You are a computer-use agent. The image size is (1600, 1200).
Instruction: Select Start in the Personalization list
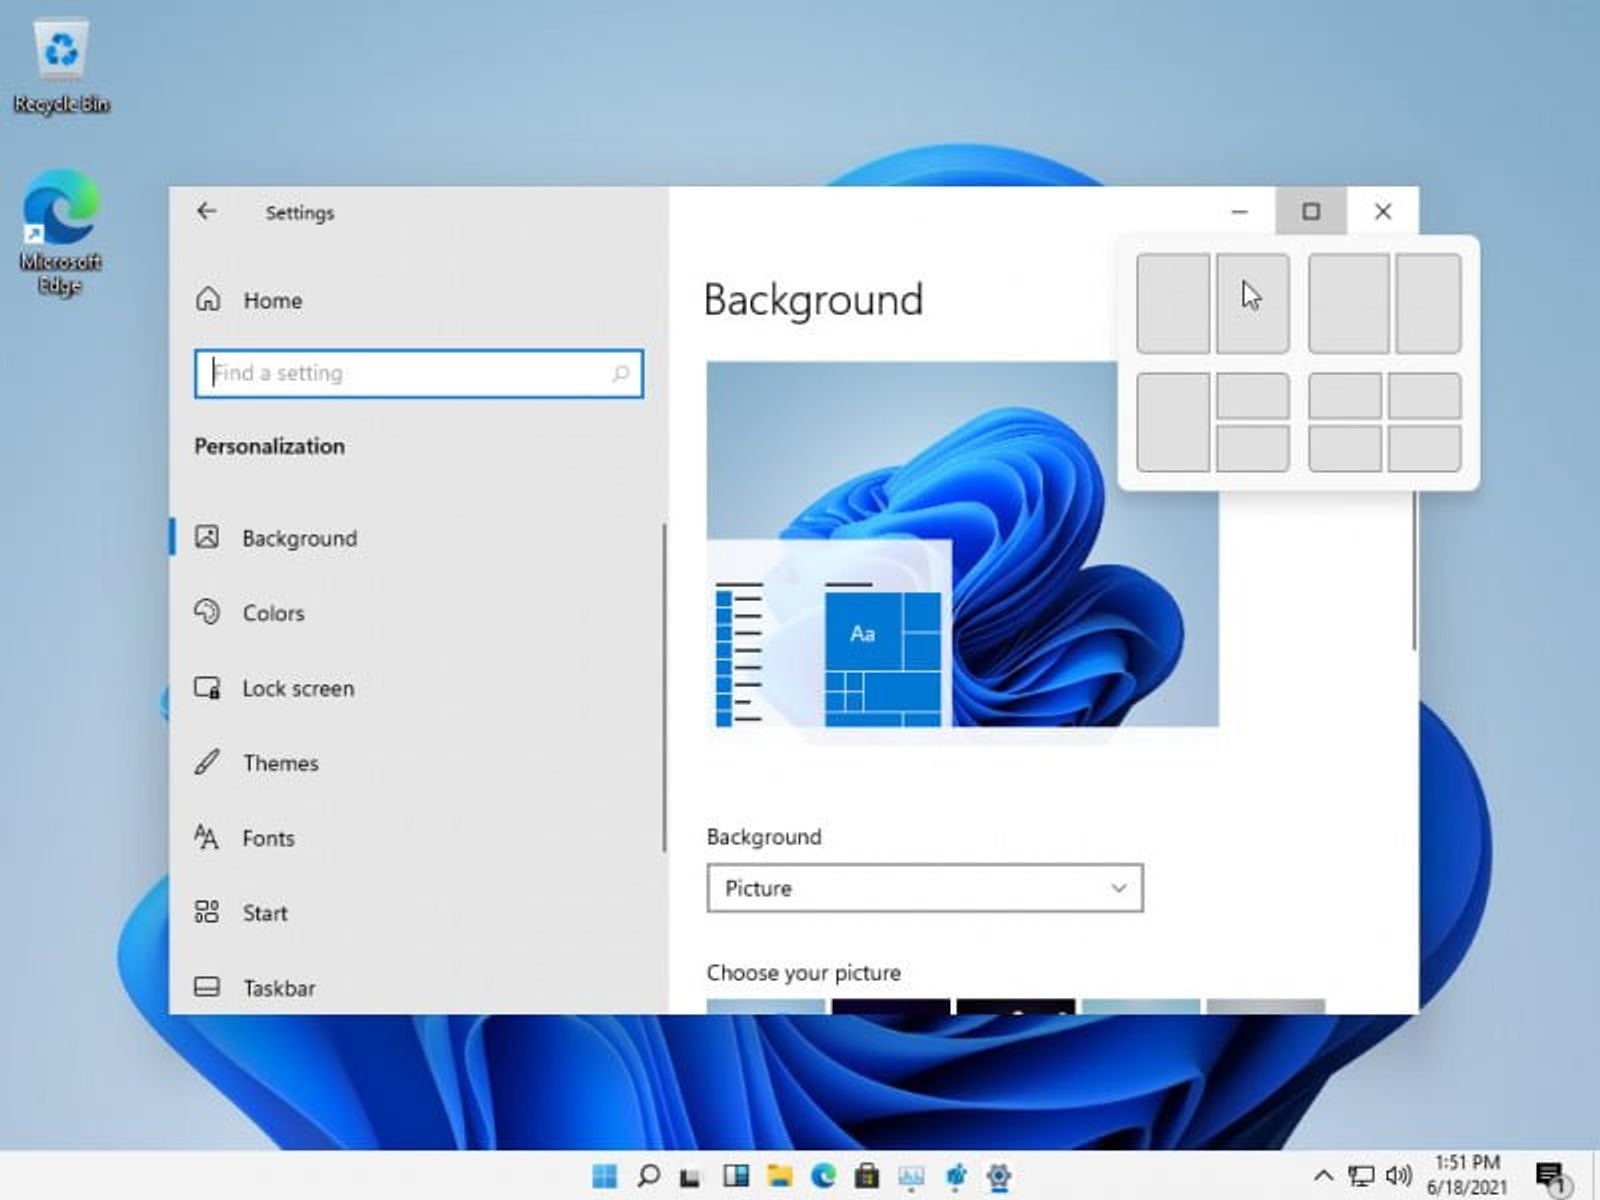point(264,913)
